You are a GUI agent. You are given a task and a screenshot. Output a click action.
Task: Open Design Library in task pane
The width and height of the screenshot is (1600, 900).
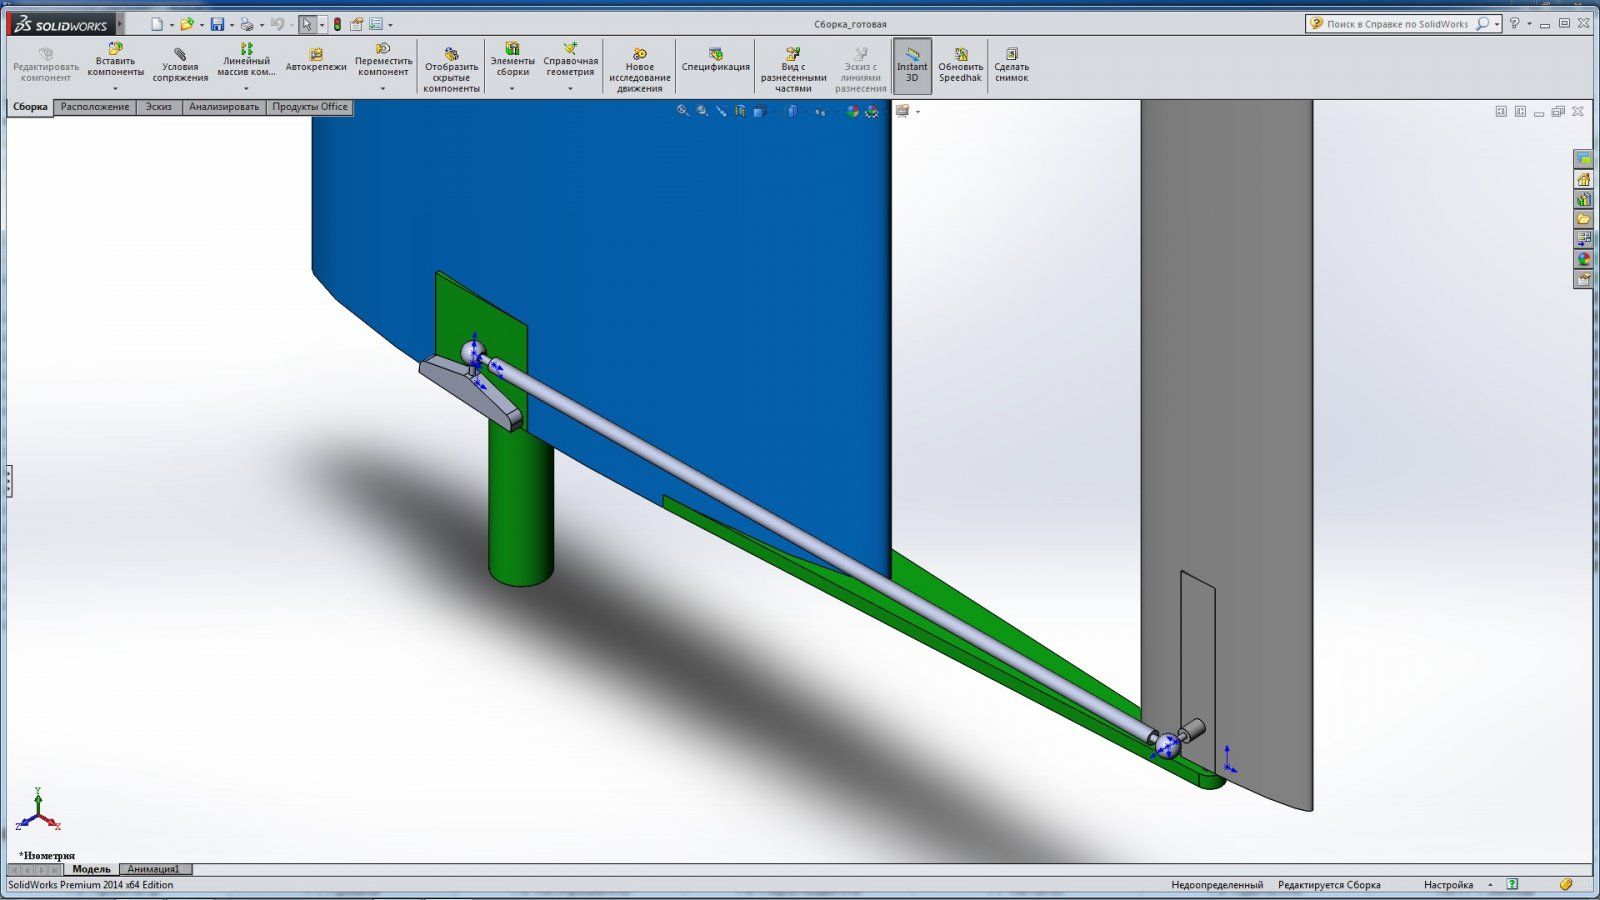pyautogui.click(x=1583, y=199)
